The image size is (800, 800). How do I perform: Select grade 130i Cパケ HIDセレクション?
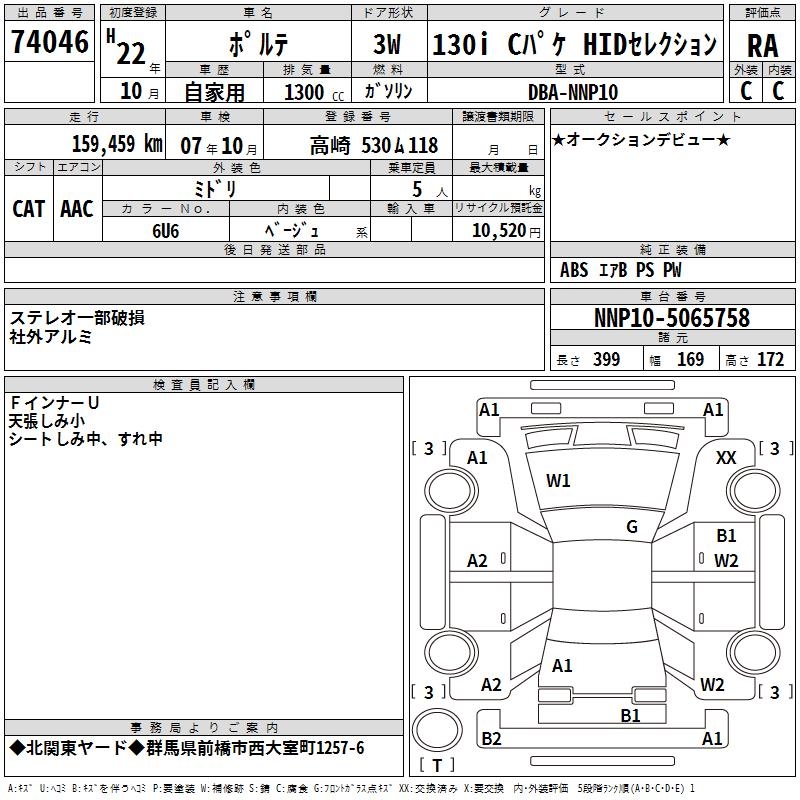click(574, 44)
